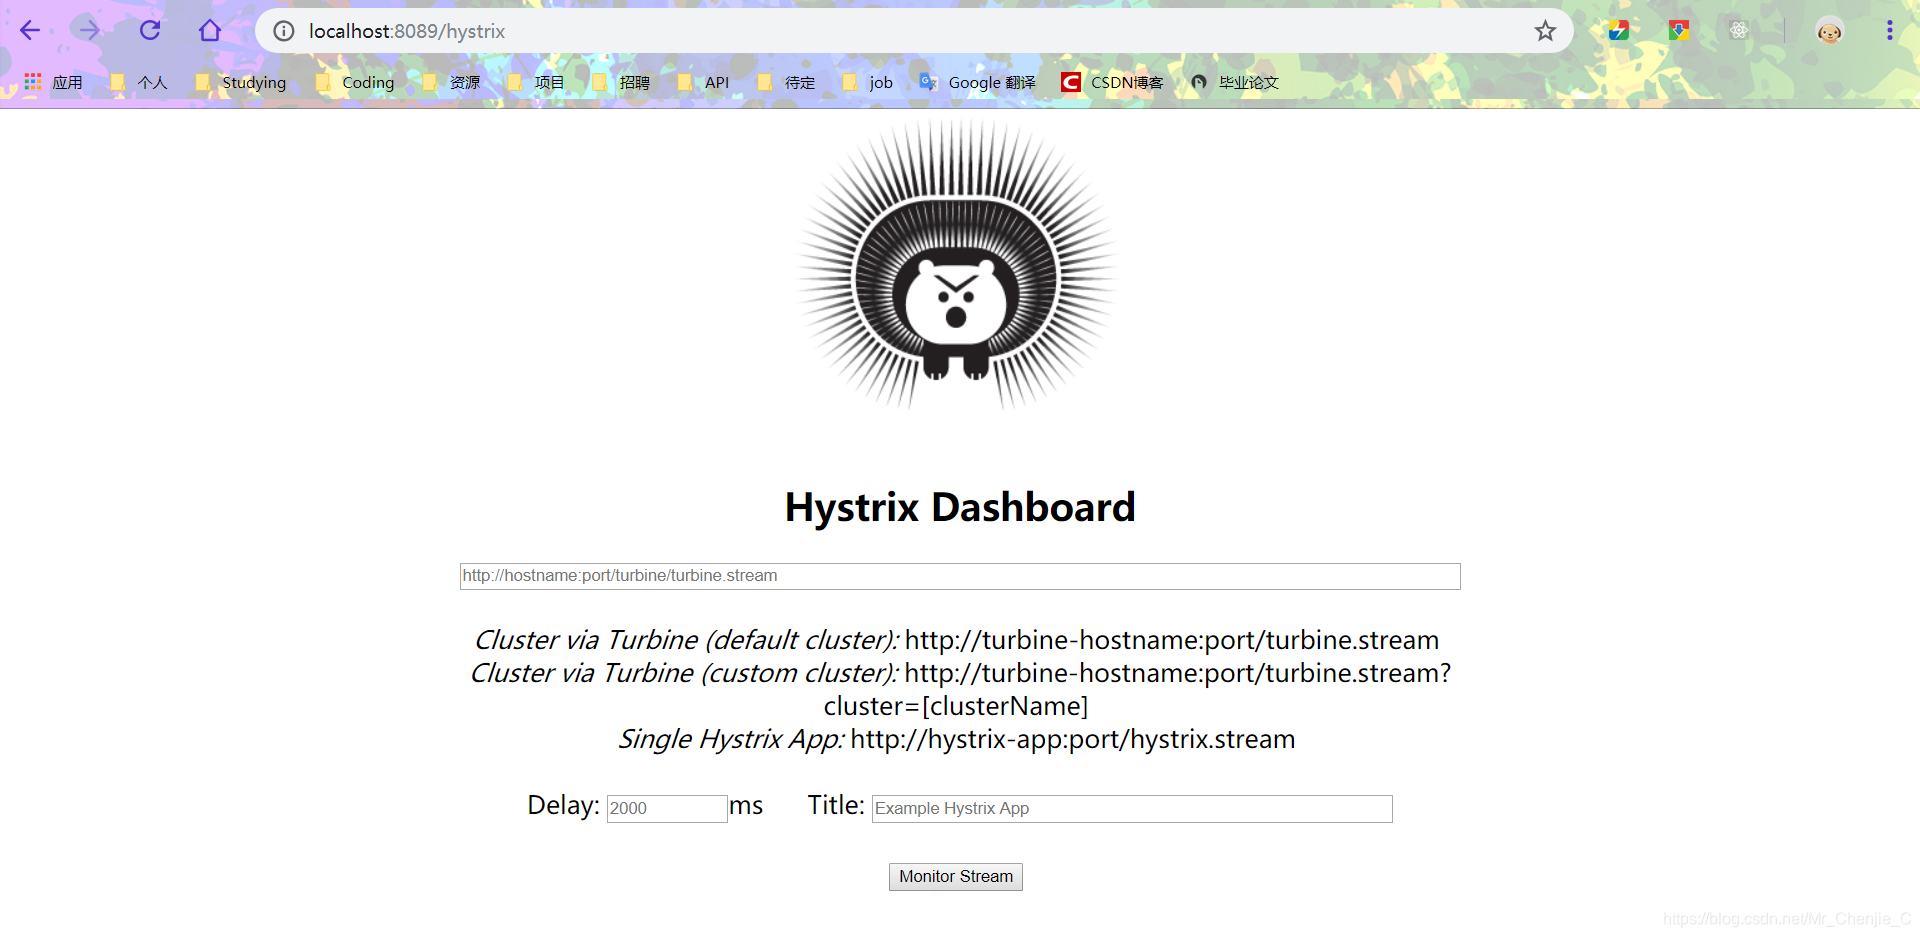Click the Delay input field

tap(667, 808)
